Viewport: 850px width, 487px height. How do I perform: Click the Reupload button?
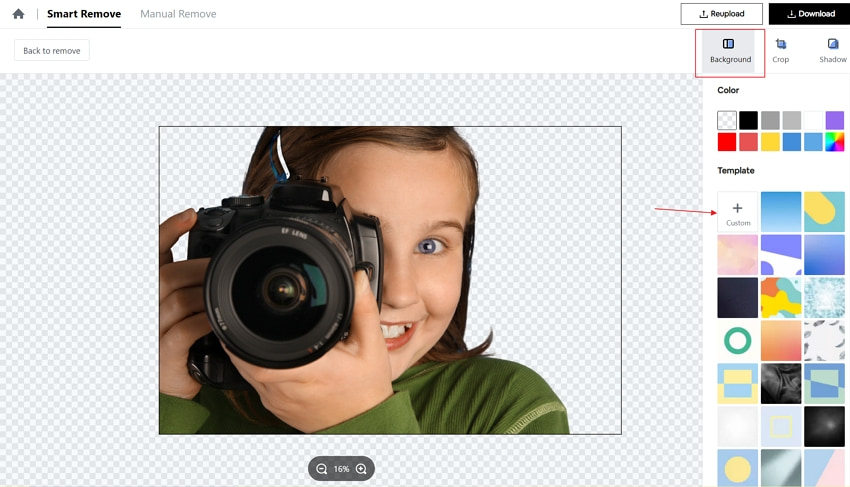pos(722,14)
